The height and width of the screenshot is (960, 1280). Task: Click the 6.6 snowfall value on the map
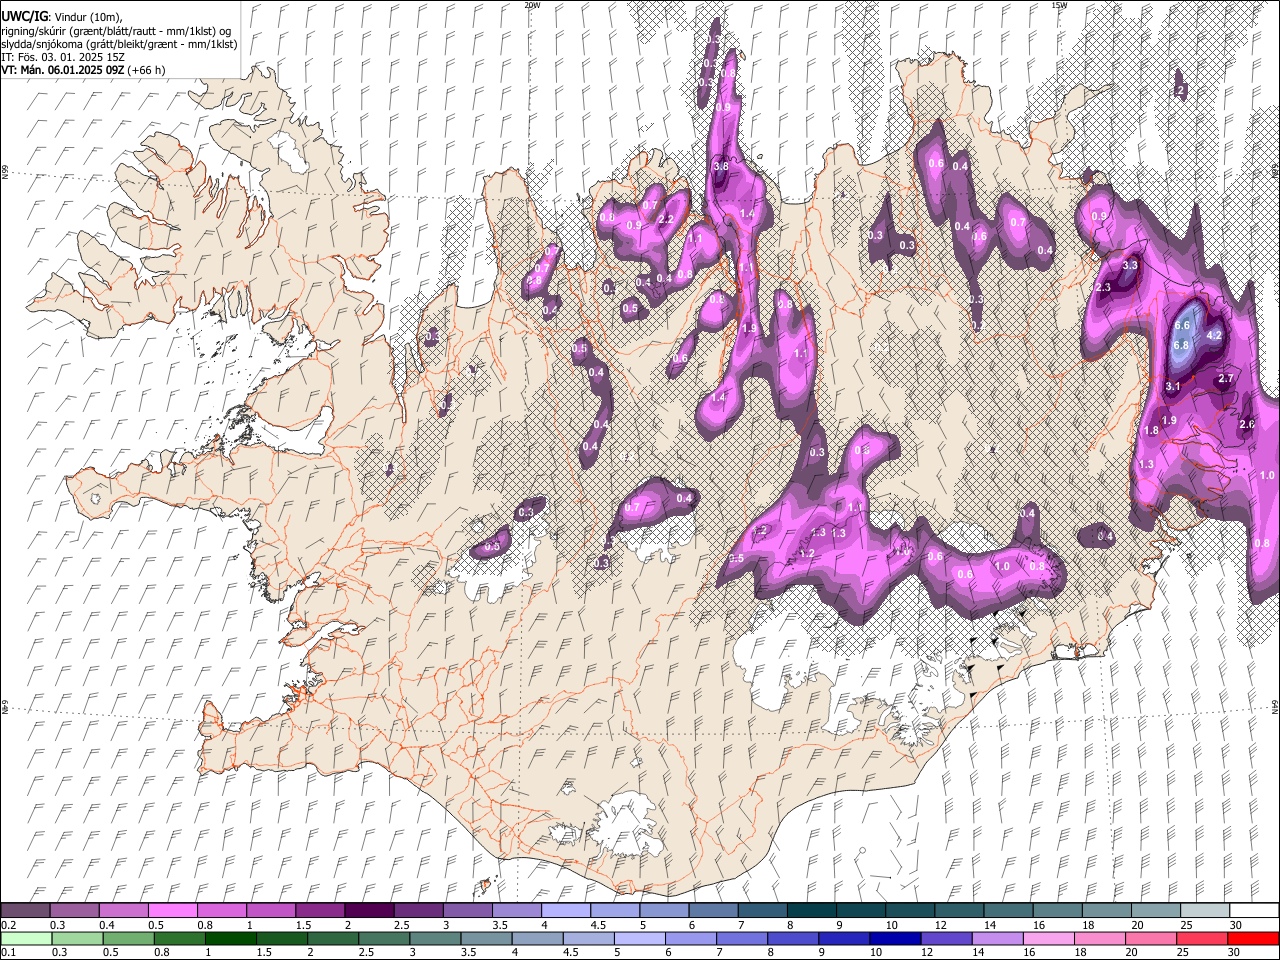tap(1182, 326)
